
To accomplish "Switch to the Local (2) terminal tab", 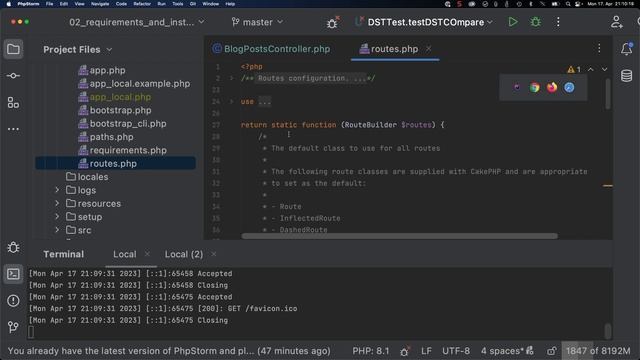I will tap(184, 254).
